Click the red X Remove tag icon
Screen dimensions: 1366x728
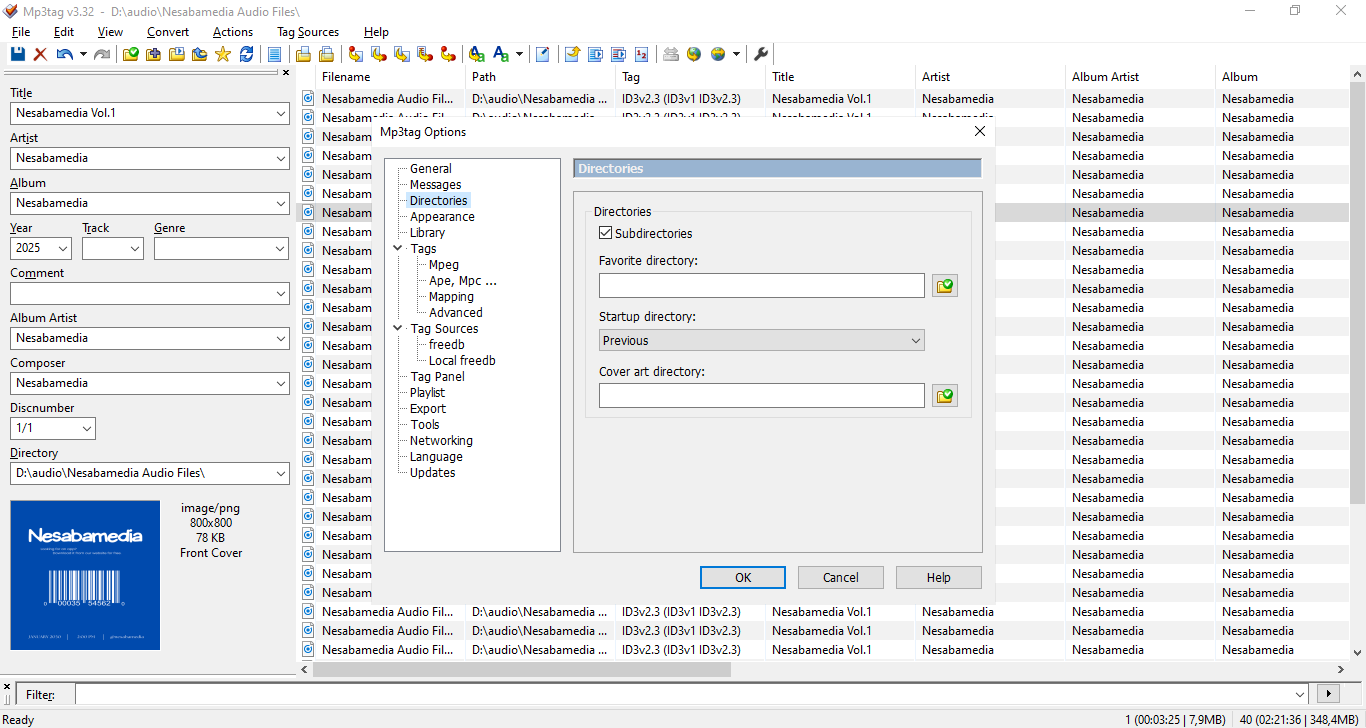[x=40, y=54]
